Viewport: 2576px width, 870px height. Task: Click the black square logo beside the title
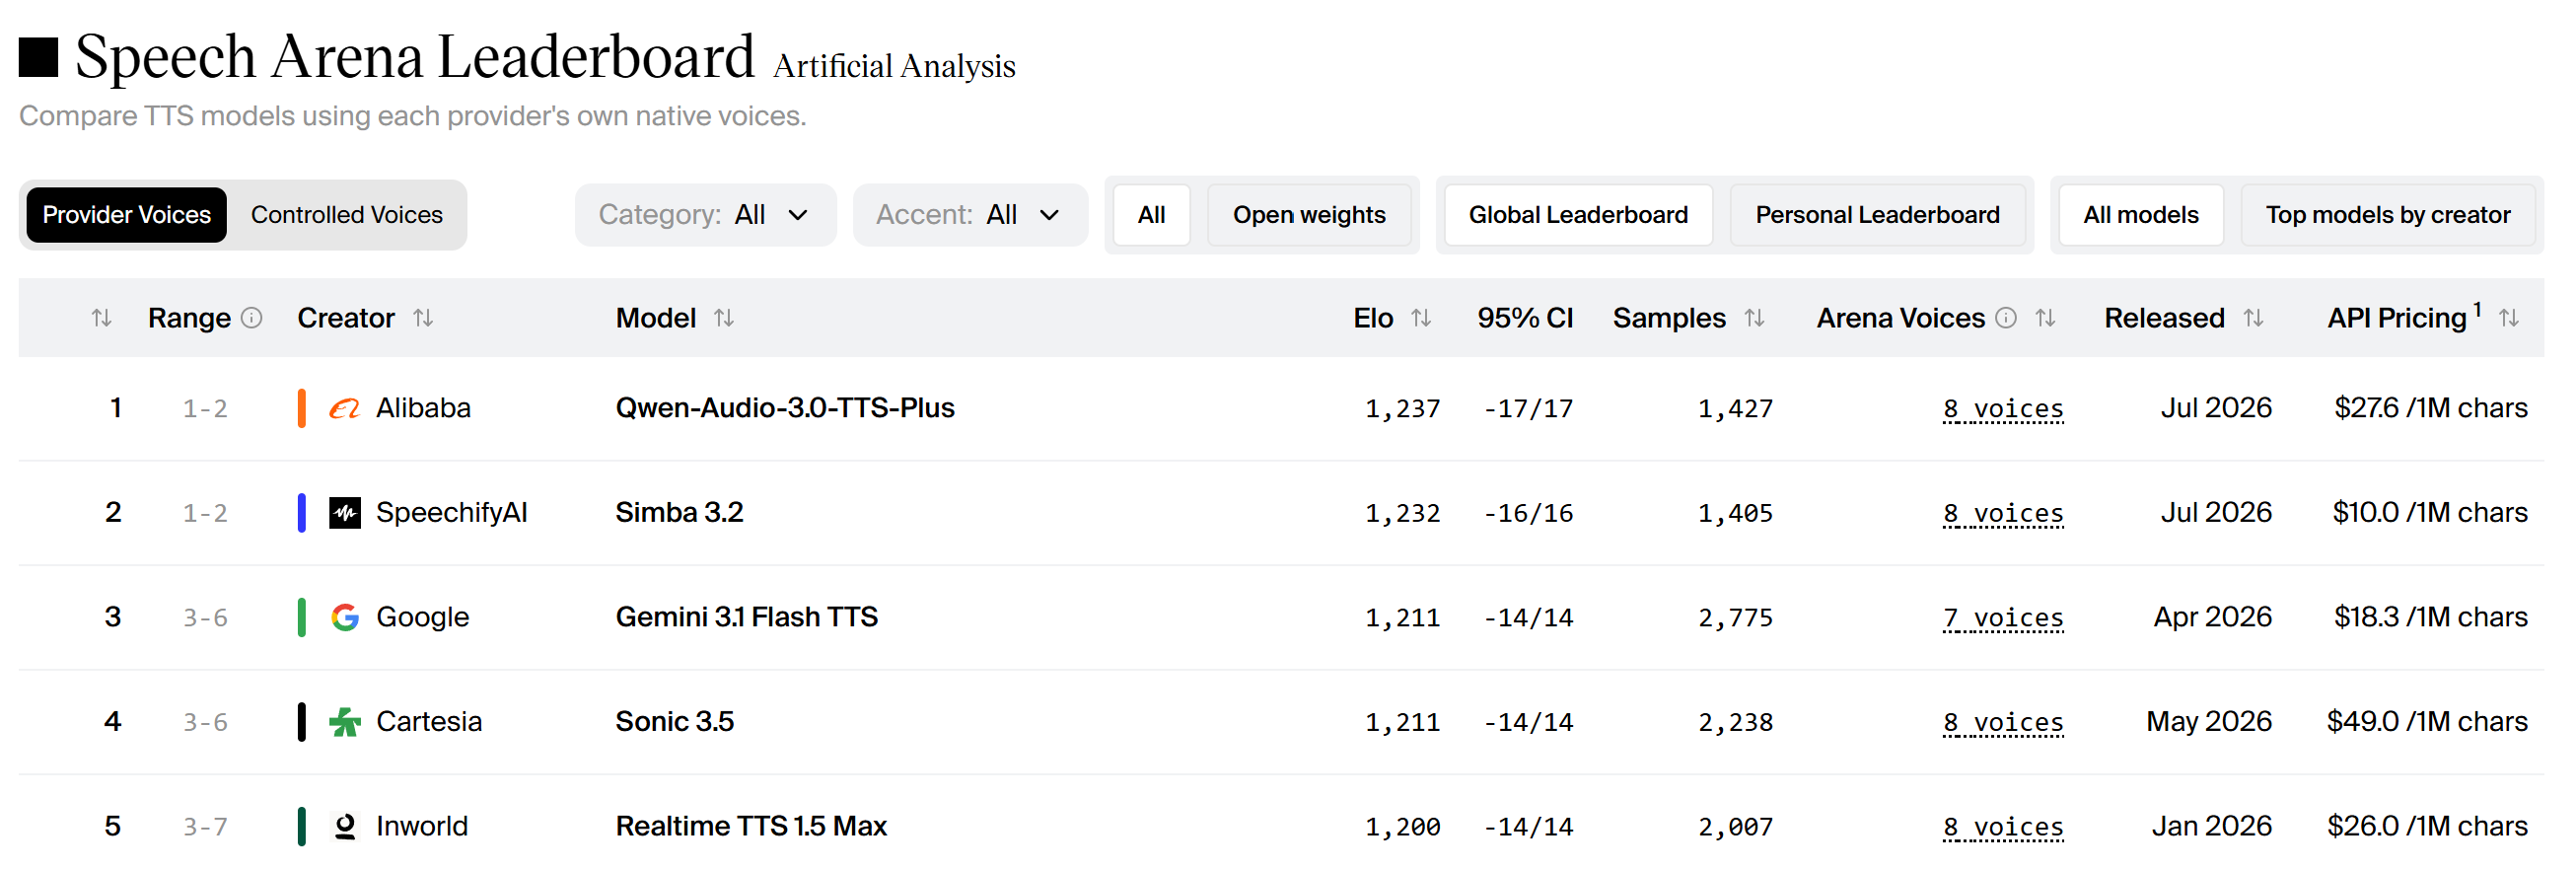pos(38,57)
